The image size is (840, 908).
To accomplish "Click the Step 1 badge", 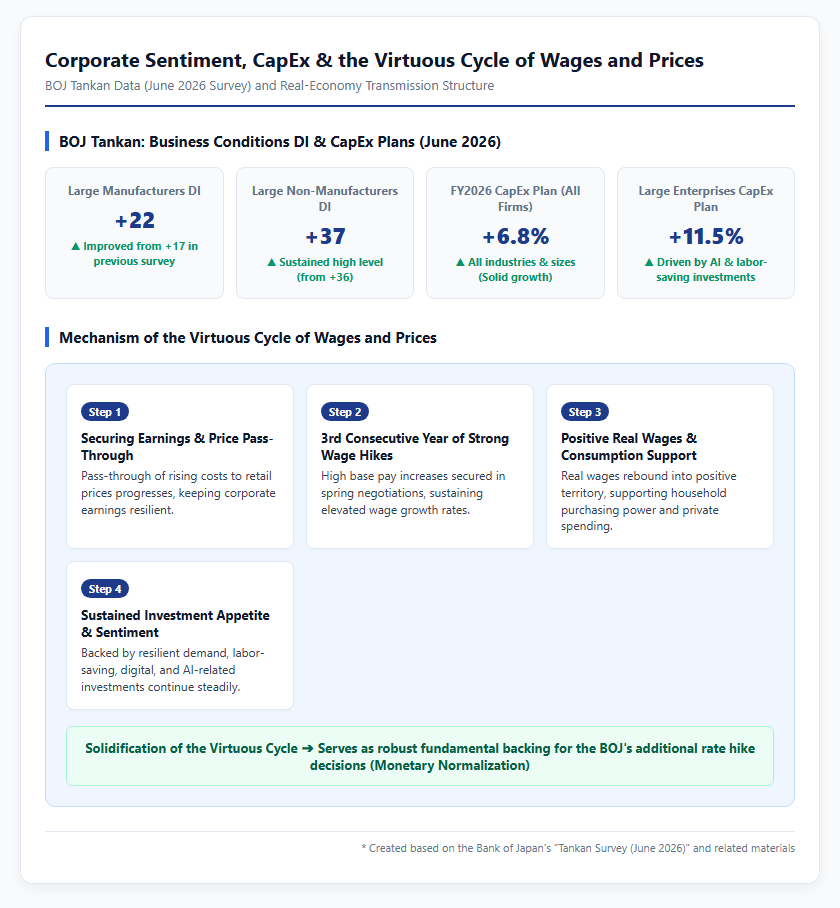I will [105, 412].
